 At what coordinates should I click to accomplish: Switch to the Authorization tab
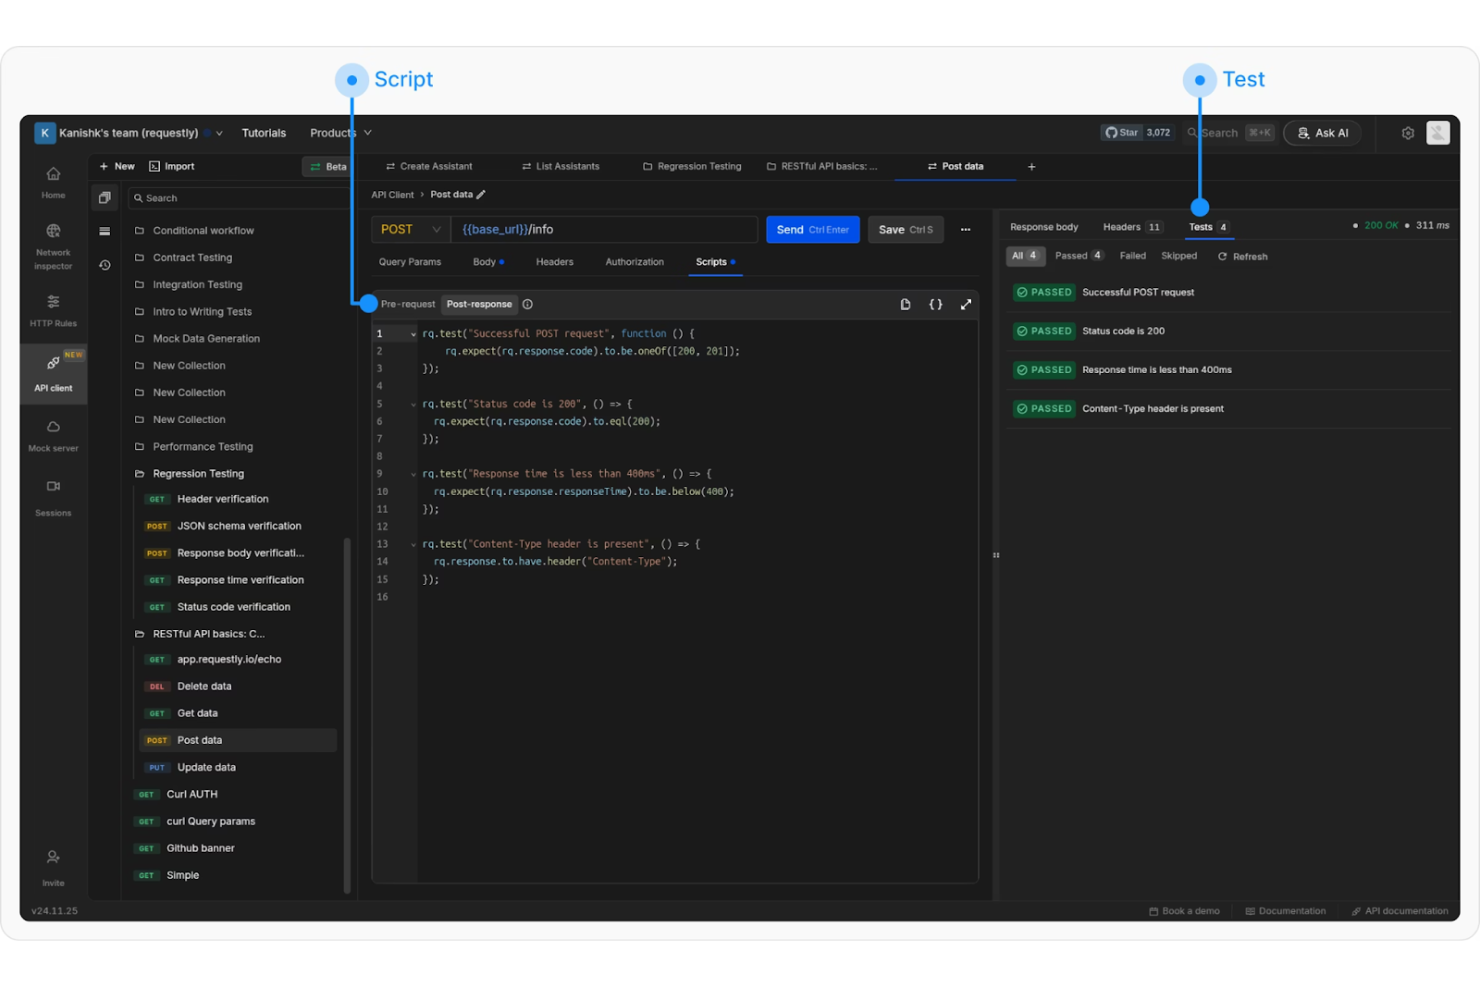click(x=634, y=262)
